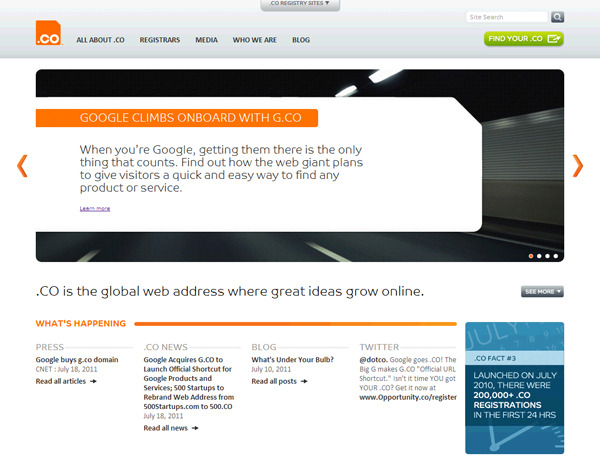The height and width of the screenshot is (469, 600).
Task: Click the next slide orange arrow
Action: pos(577,166)
